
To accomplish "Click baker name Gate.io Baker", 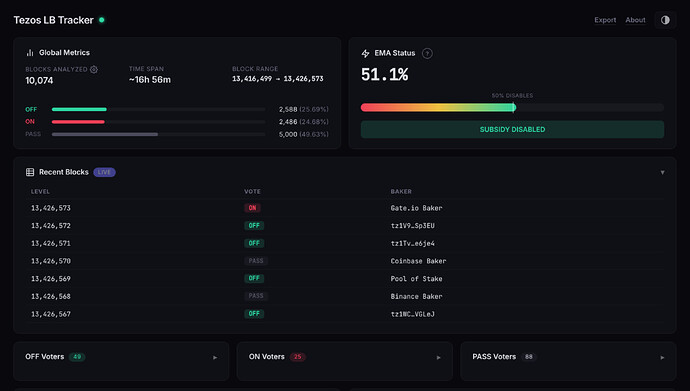I will (x=416, y=208).
